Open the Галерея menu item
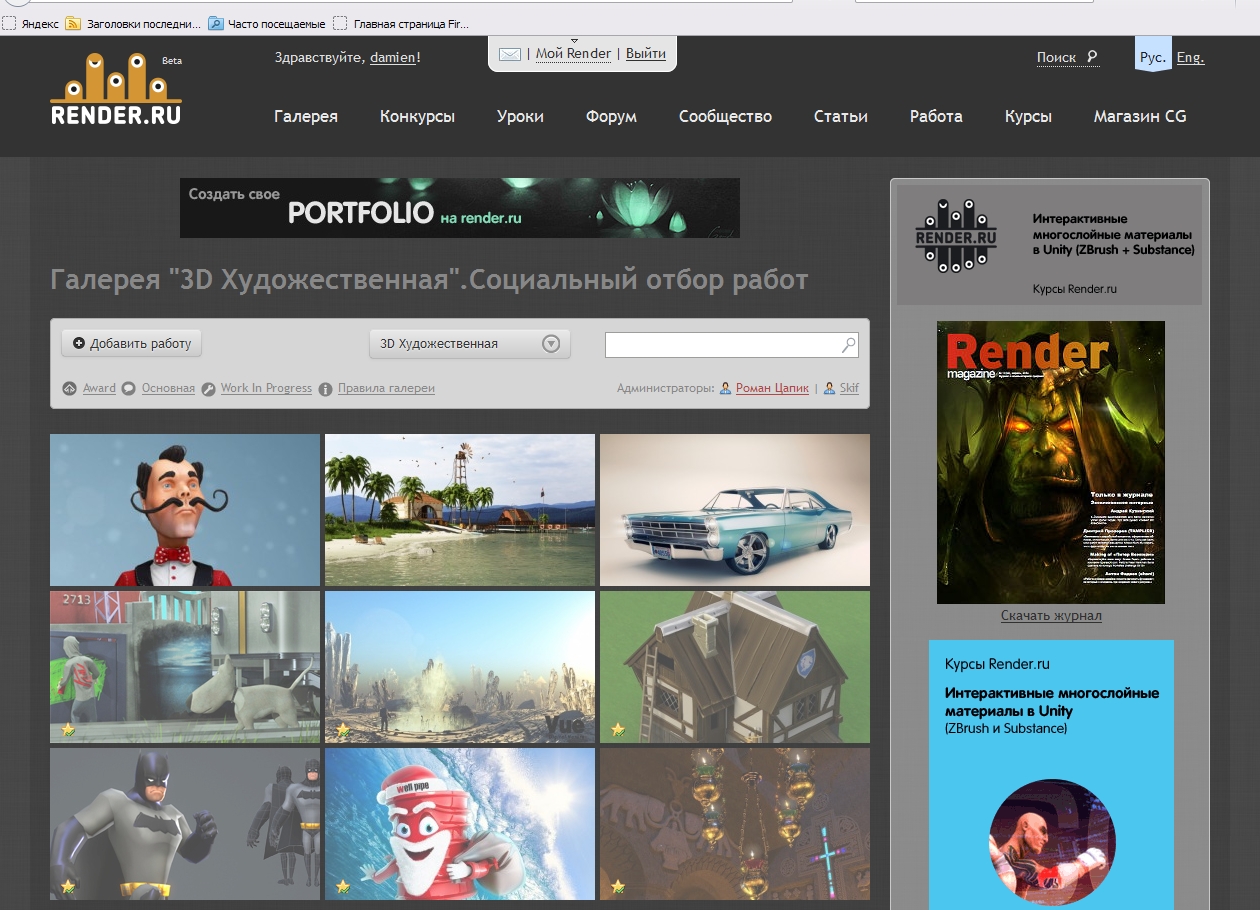The height and width of the screenshot is (910, 1260). (306, 117)
